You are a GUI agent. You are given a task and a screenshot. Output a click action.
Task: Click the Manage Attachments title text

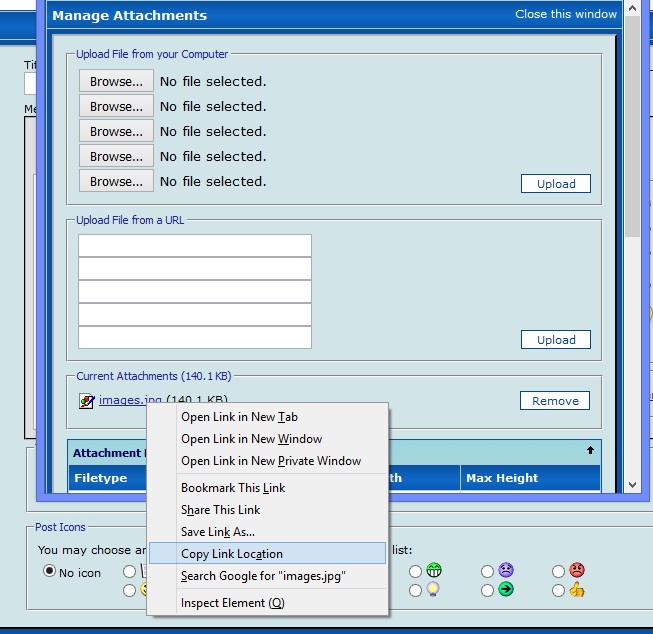click(x=130, y=15)
